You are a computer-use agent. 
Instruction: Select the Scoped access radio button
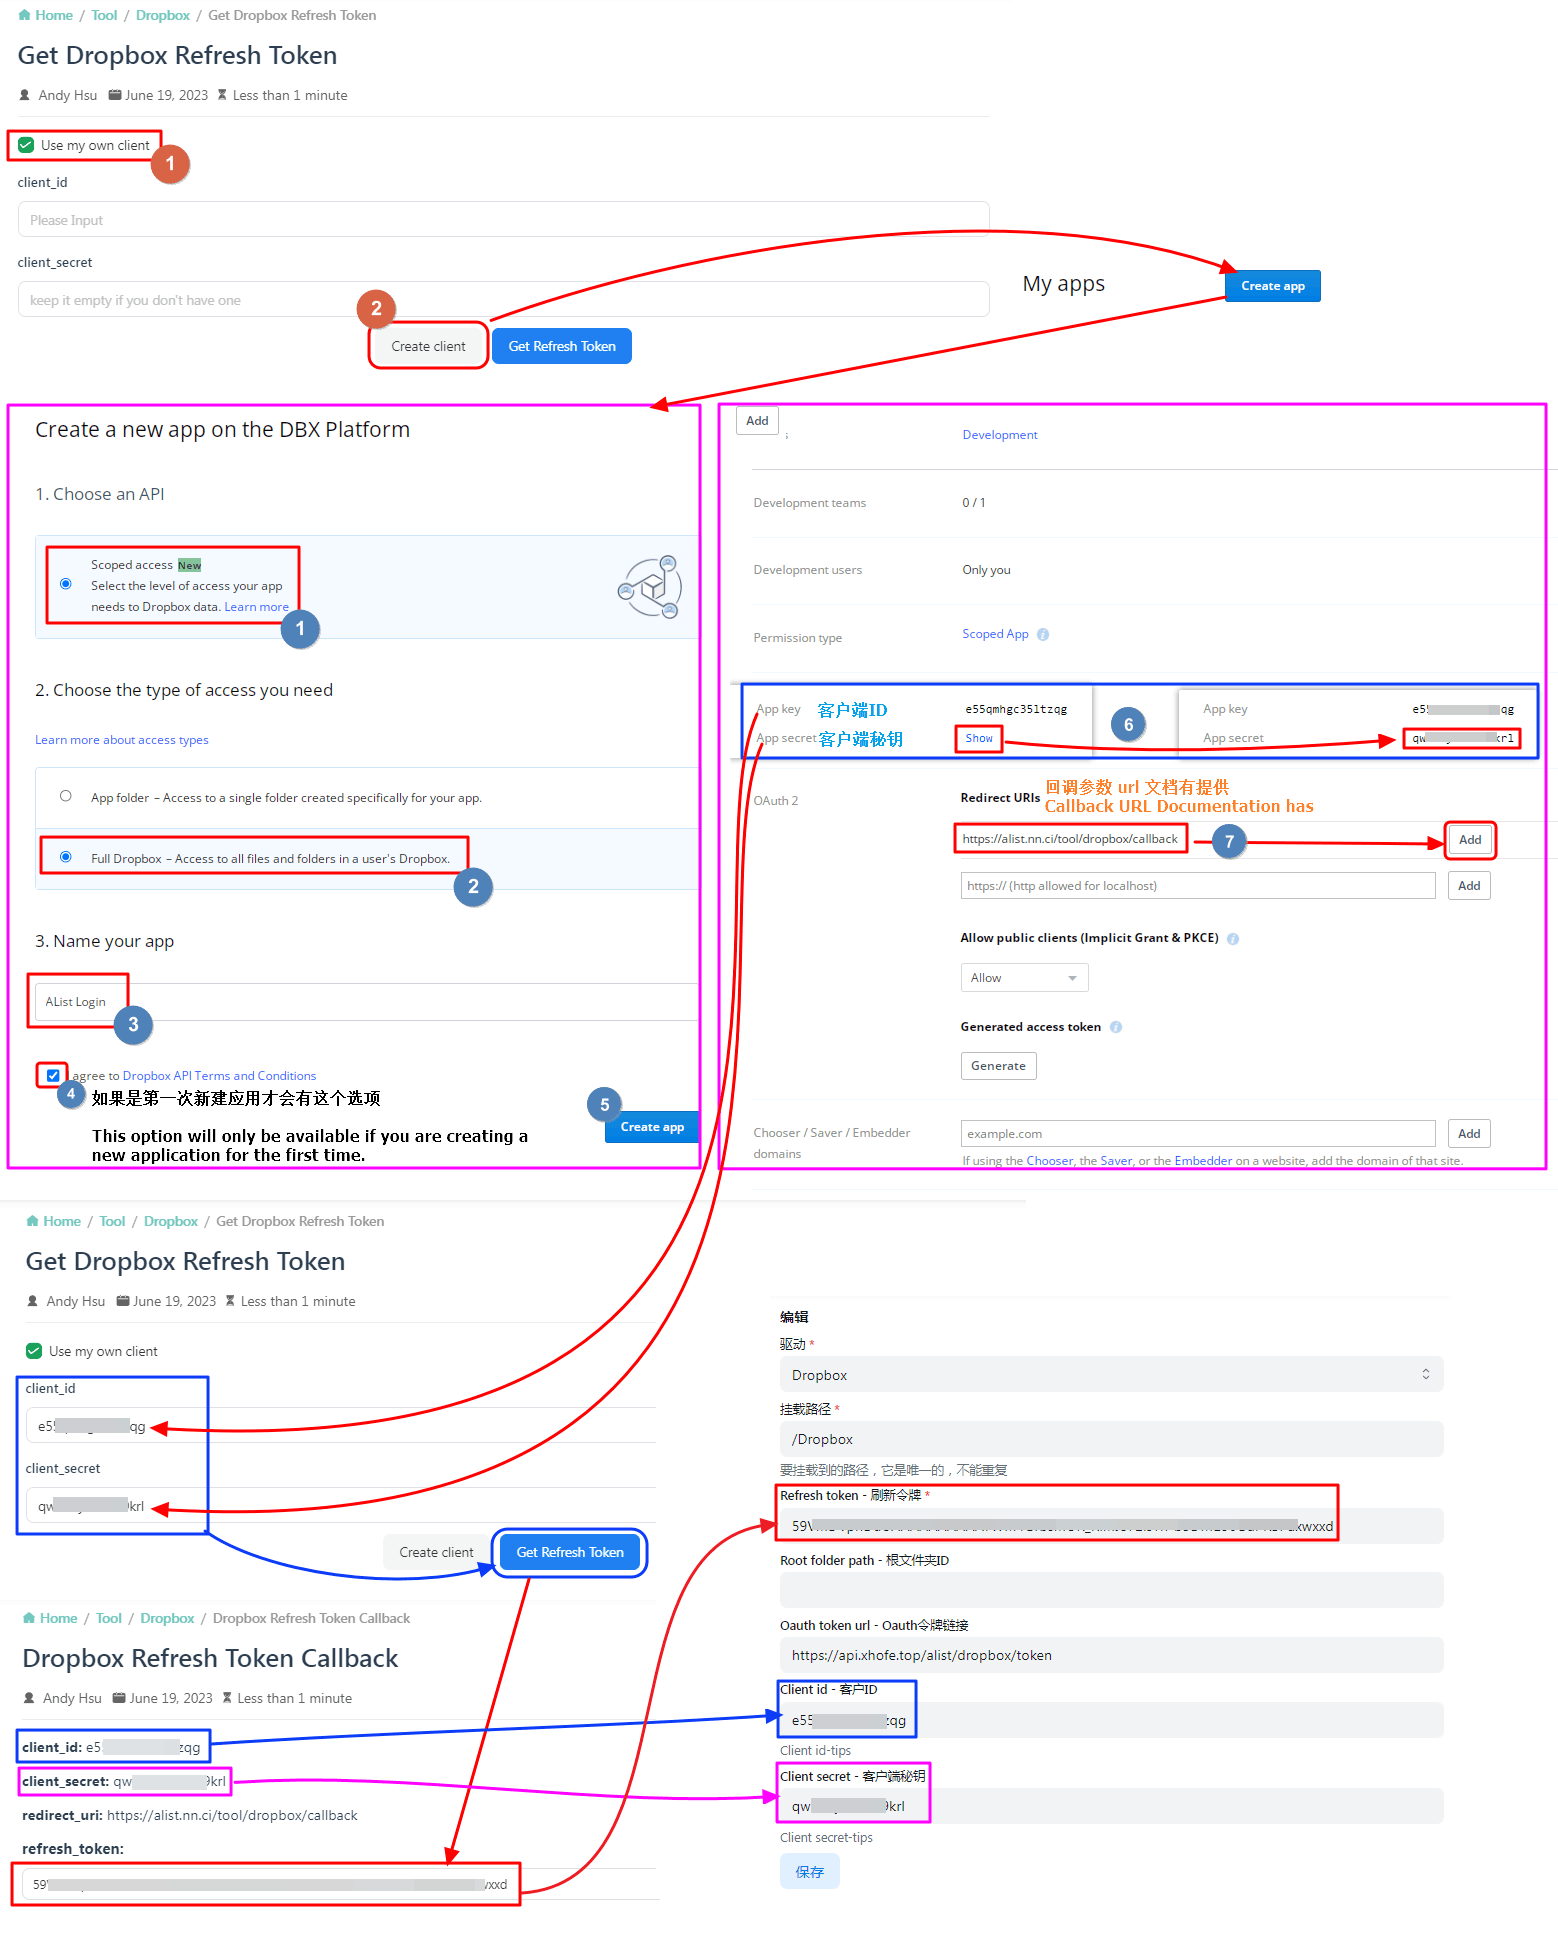[66, 584]
